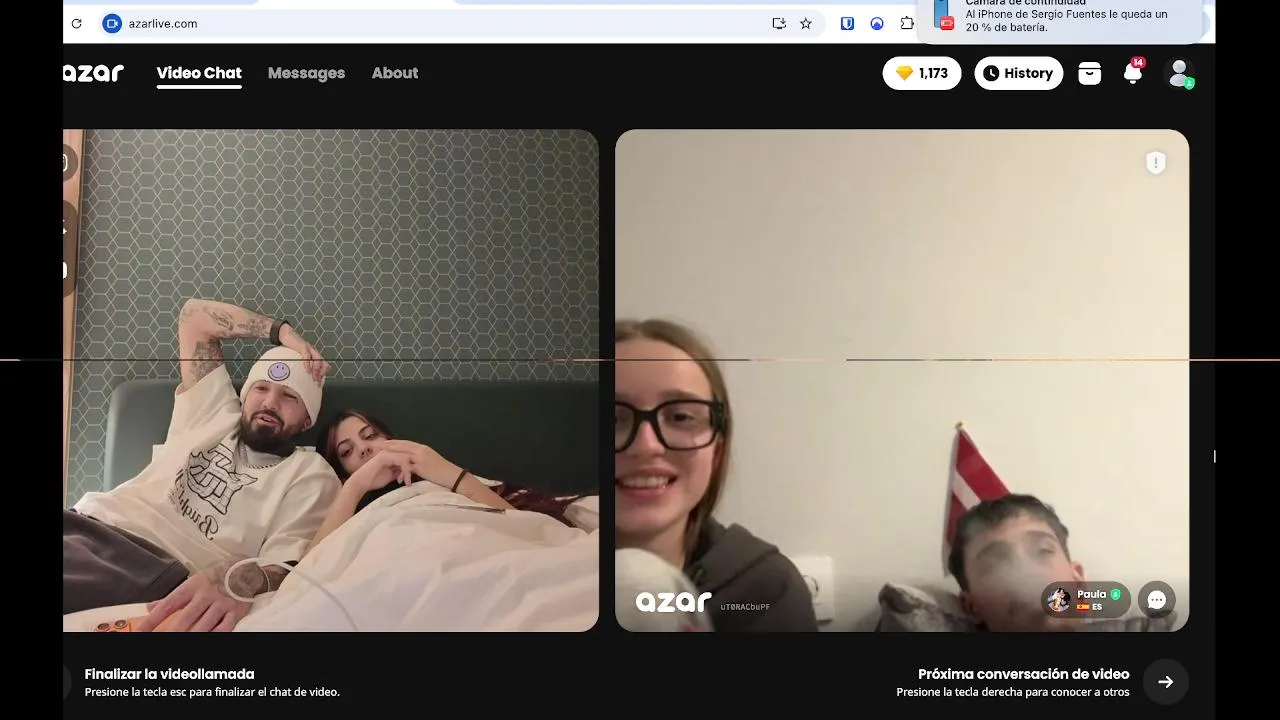1280x720 pixels.
Task: Click the 'Presione la tecla derecha' hint text
Action: point(1013,692)
